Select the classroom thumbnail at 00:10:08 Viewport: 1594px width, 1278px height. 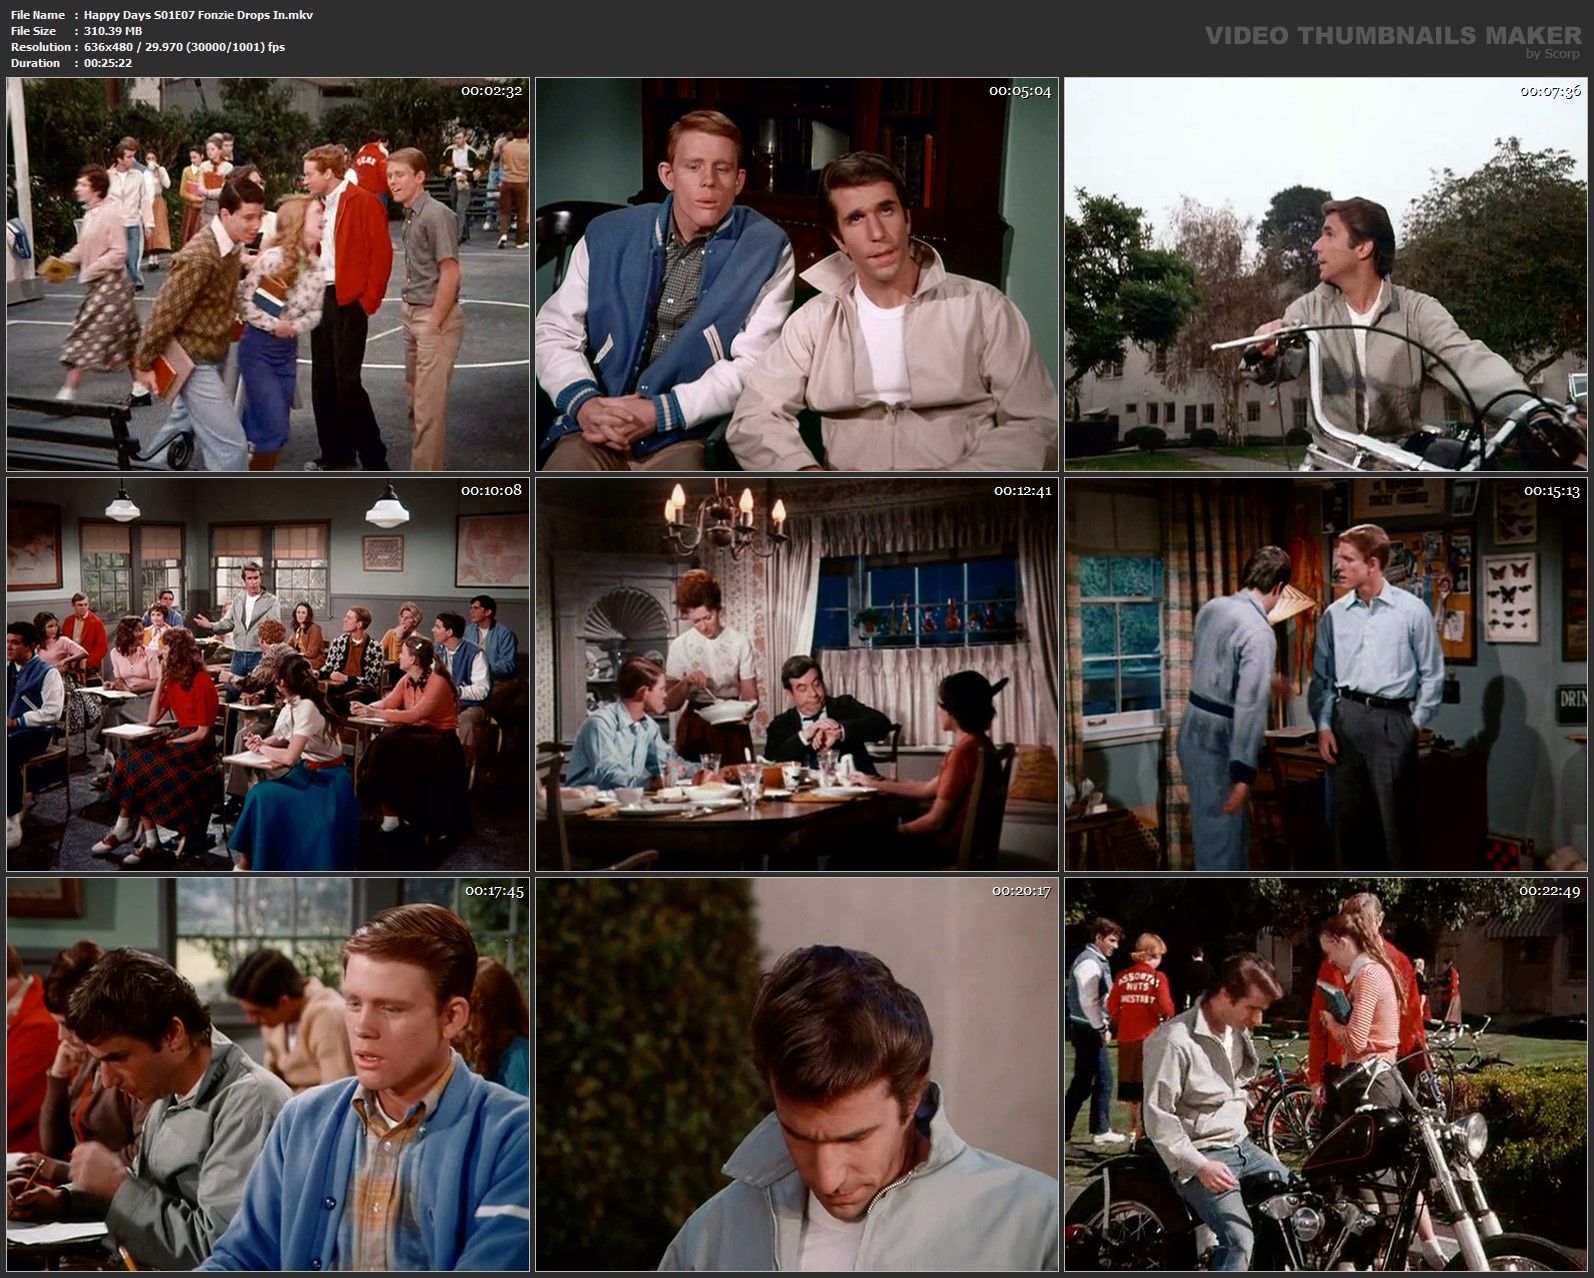268,674
